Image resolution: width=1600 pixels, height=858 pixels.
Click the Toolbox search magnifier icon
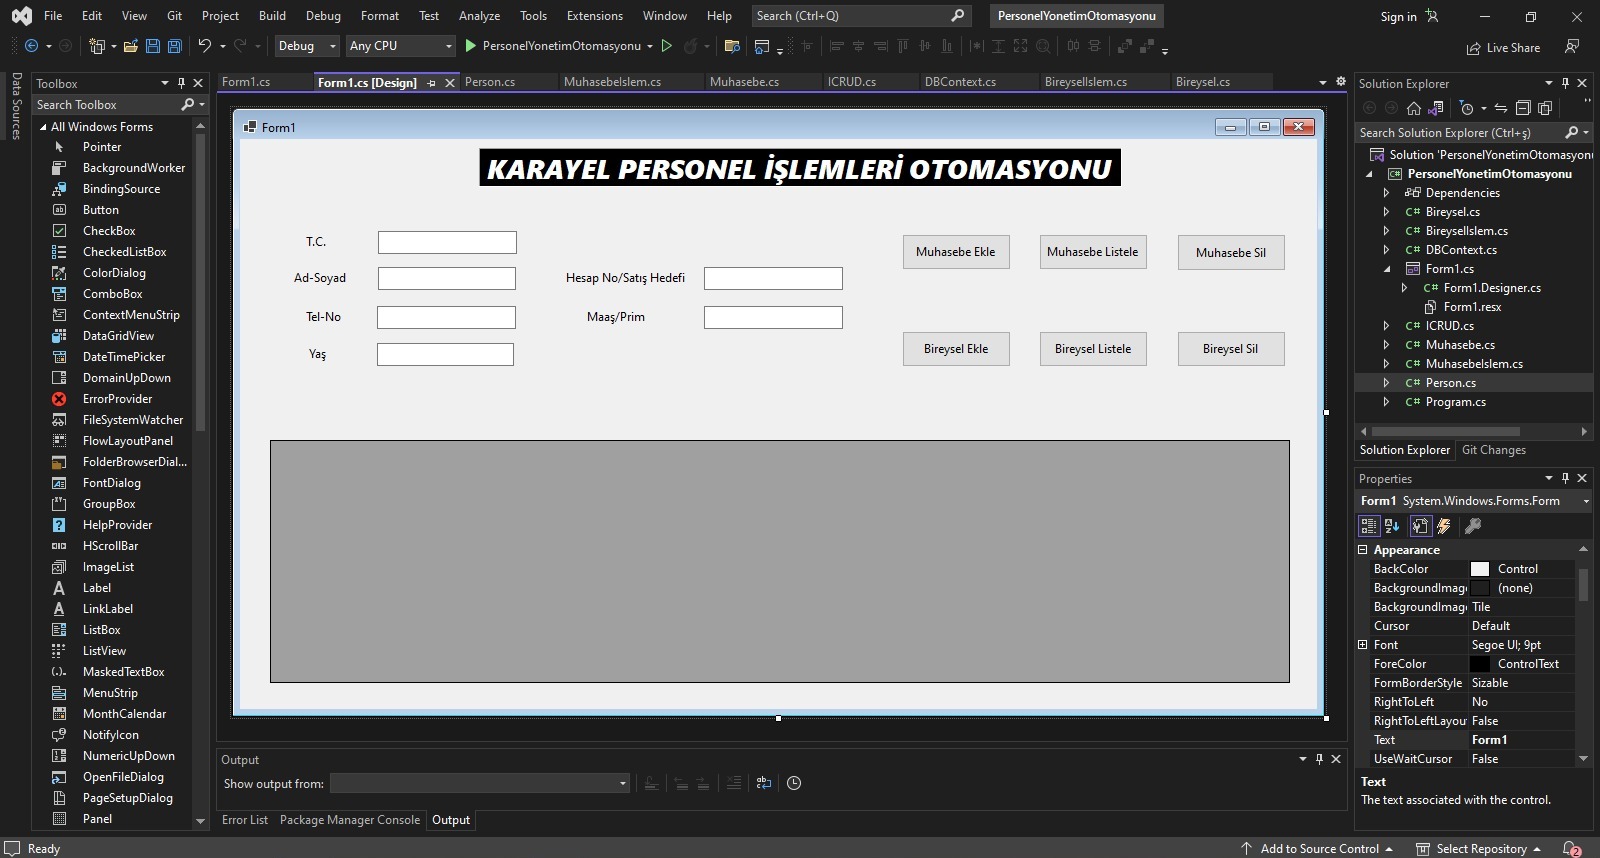(187, 104)
